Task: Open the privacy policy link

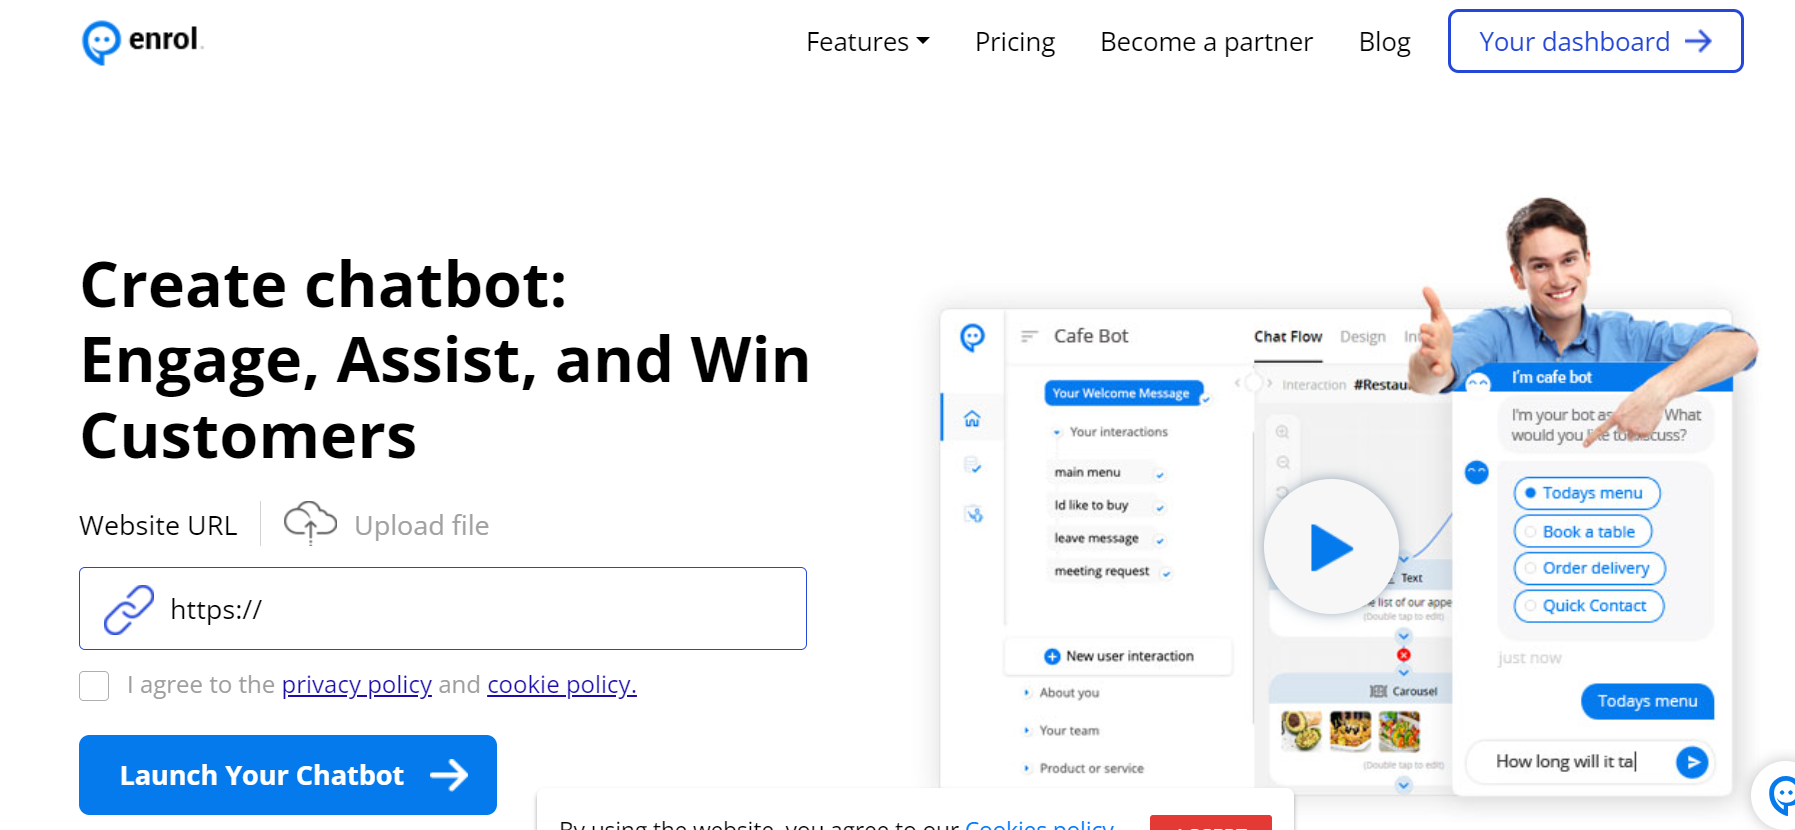Action: 356,684
